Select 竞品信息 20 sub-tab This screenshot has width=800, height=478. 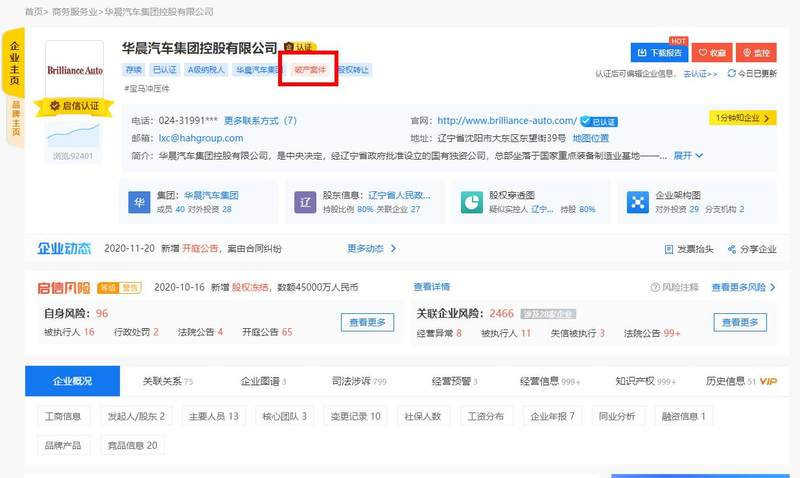tap(133, 445)
